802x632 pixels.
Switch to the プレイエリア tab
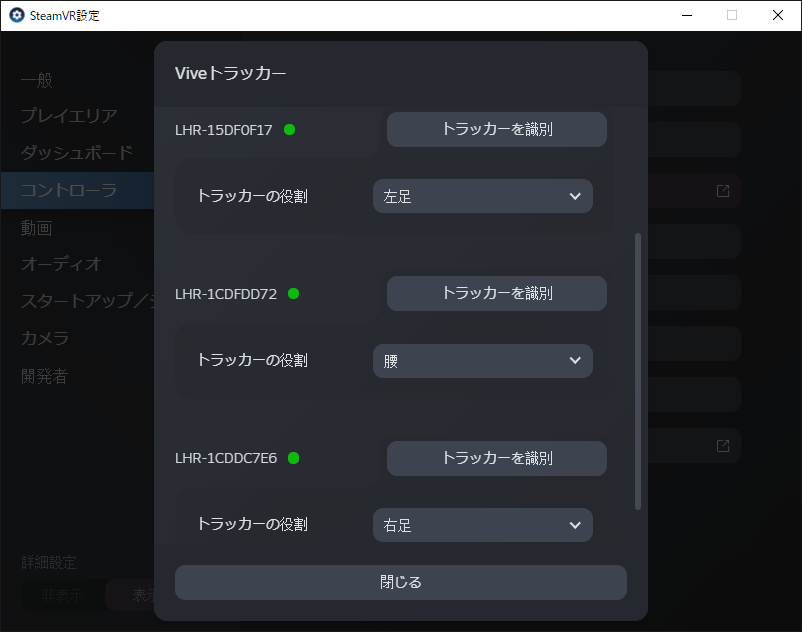click(69, 116)
